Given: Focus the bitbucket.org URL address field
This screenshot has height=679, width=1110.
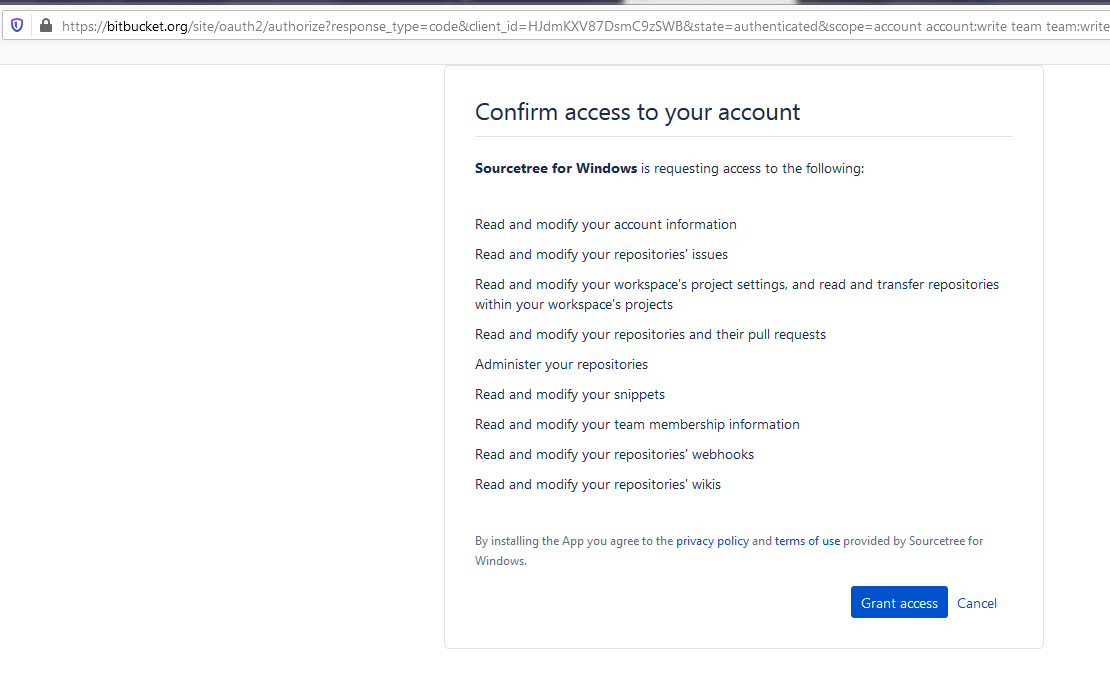Looking at the screenshot, I should click(x=585, y=26).
